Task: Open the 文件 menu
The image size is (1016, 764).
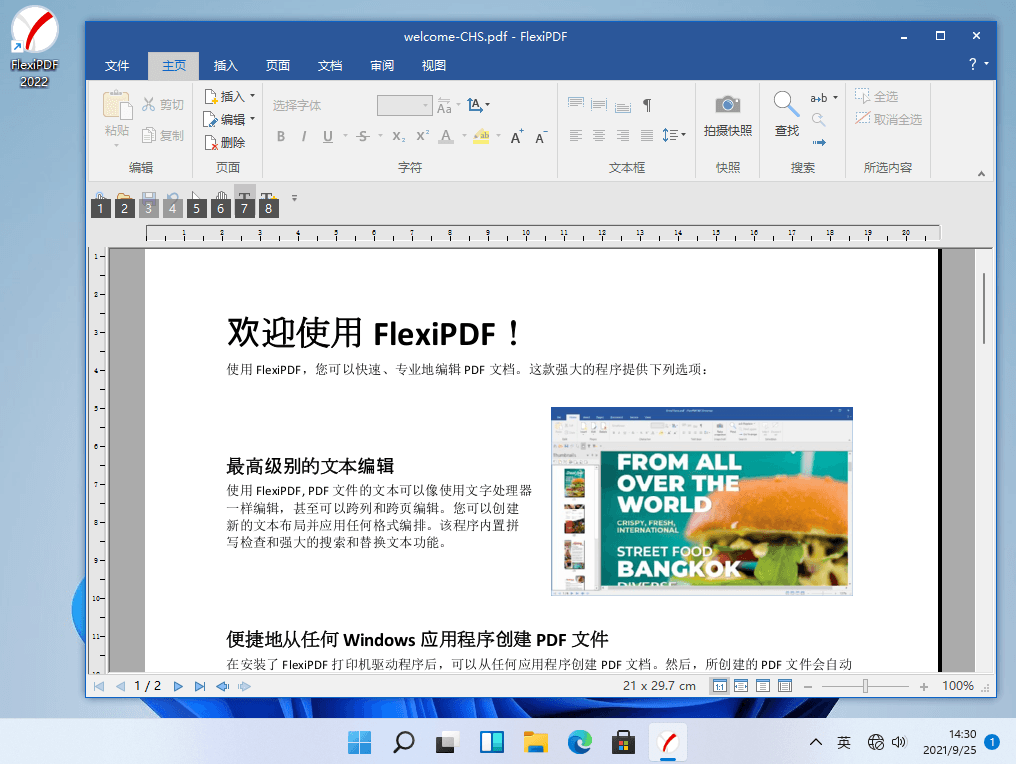Action: (117, 65)
